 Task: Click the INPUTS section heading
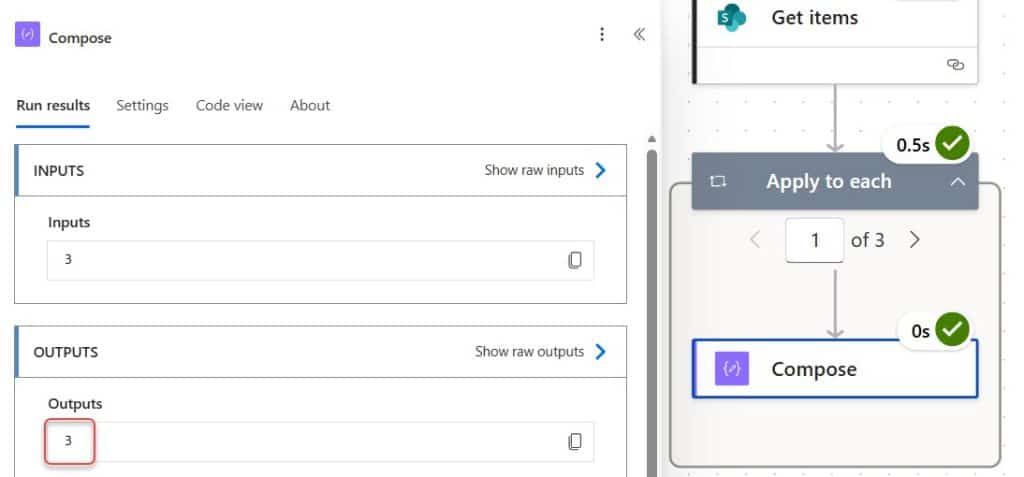[x=59, y=171]
